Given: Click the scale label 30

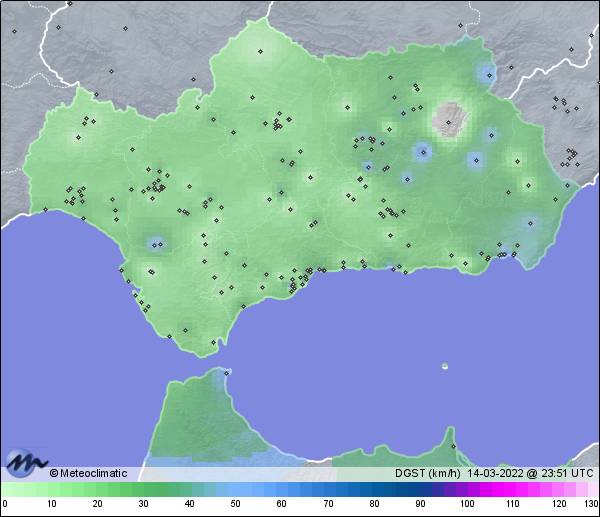Looking at the screenshot, I should (143, 504).
